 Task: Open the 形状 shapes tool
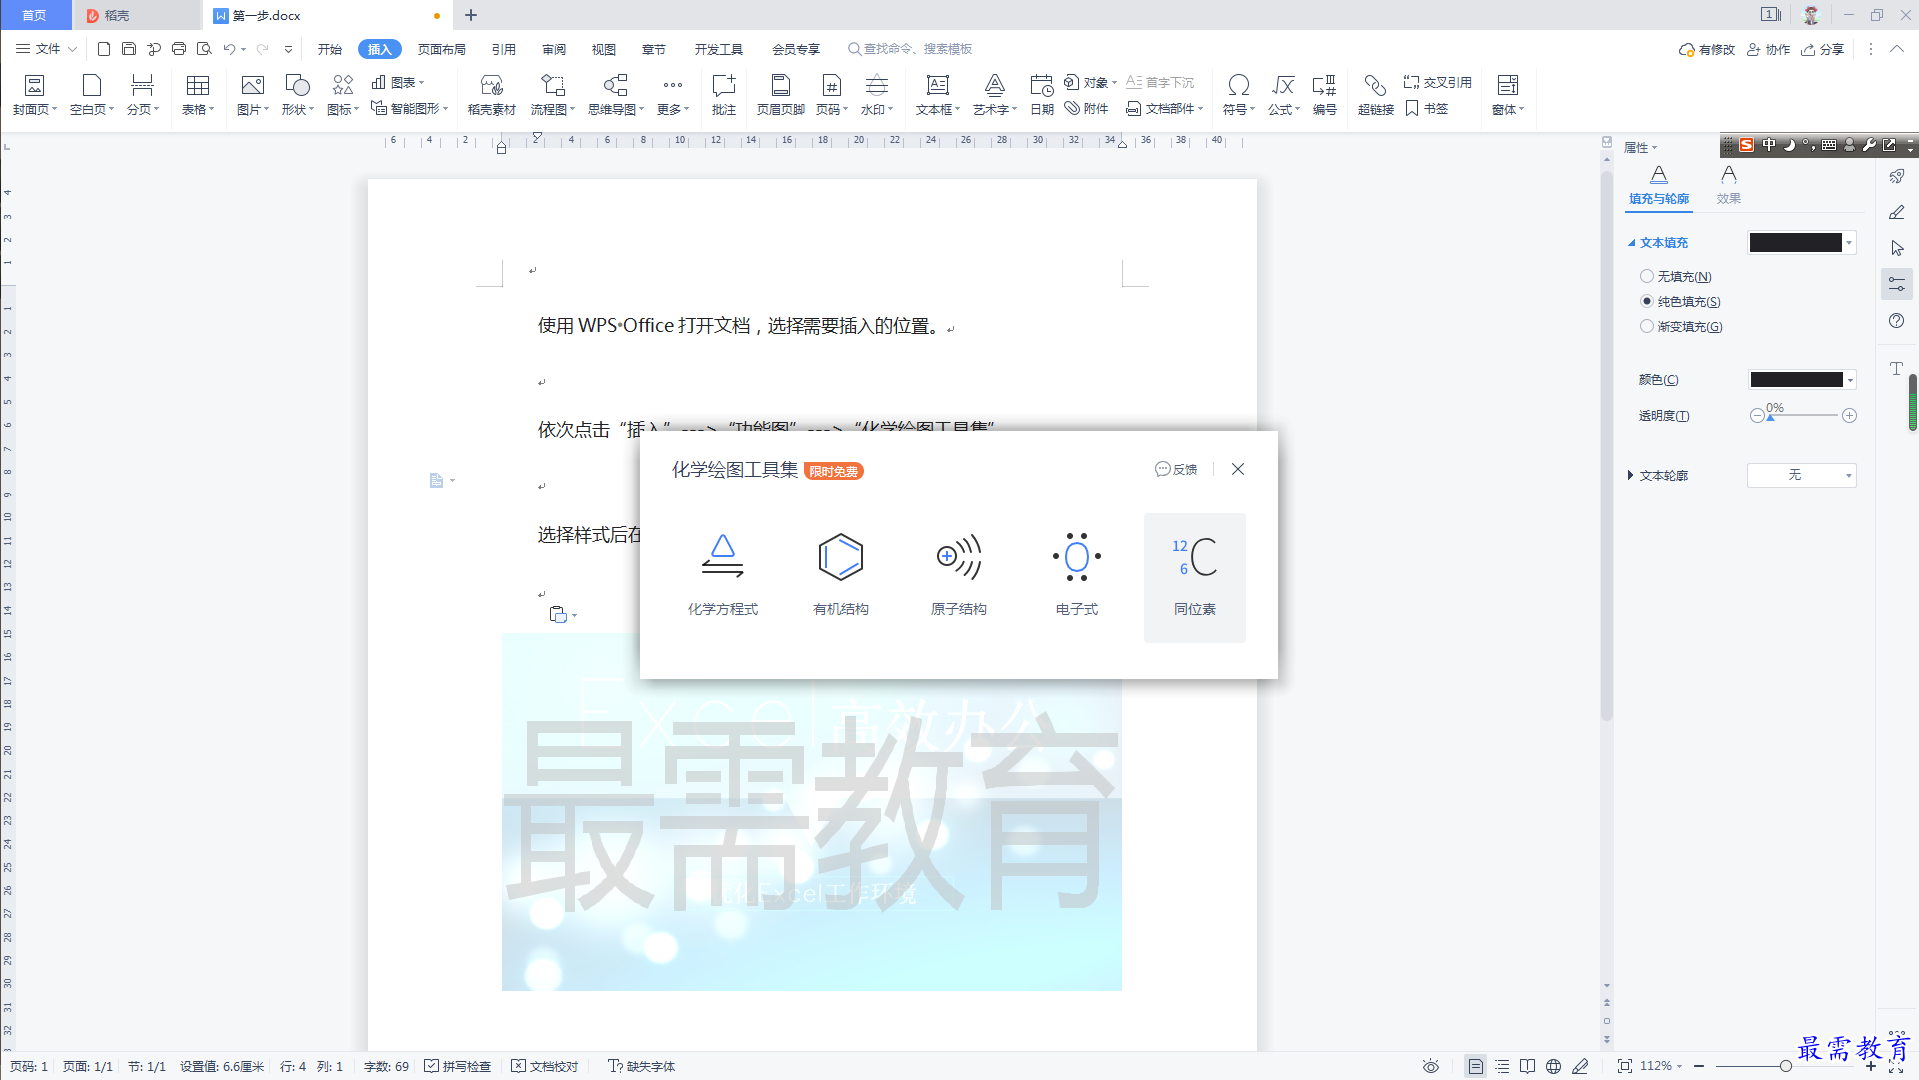coord(298,95)
